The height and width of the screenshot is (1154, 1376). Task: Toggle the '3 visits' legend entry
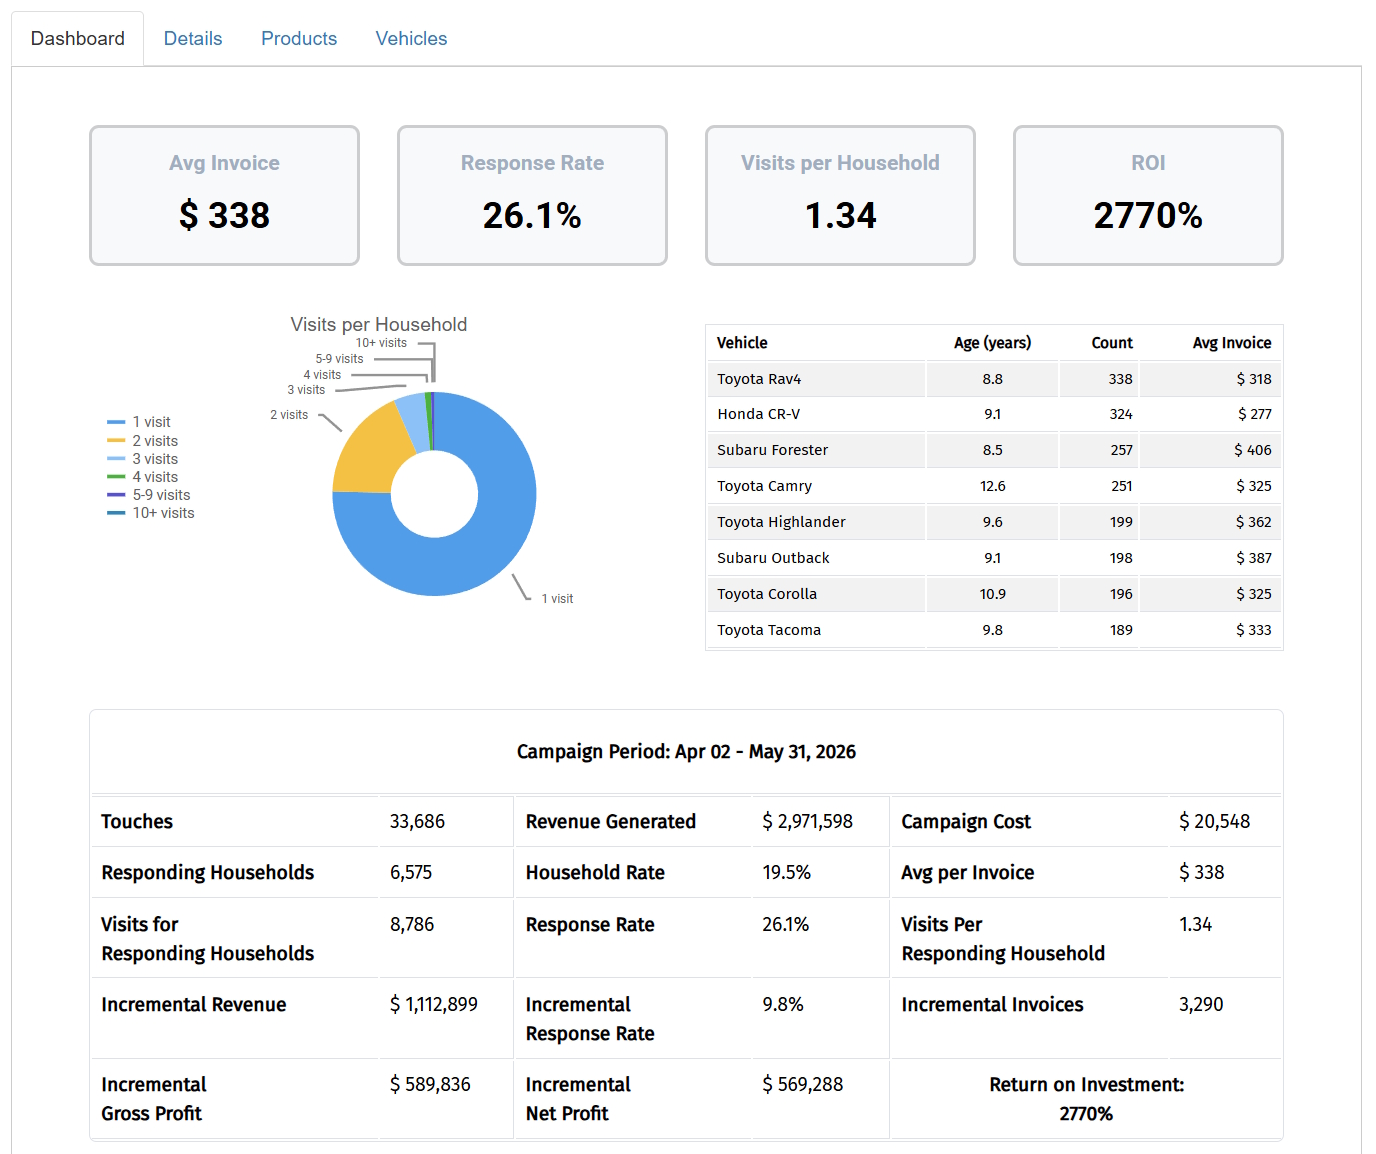pos(143,459)
